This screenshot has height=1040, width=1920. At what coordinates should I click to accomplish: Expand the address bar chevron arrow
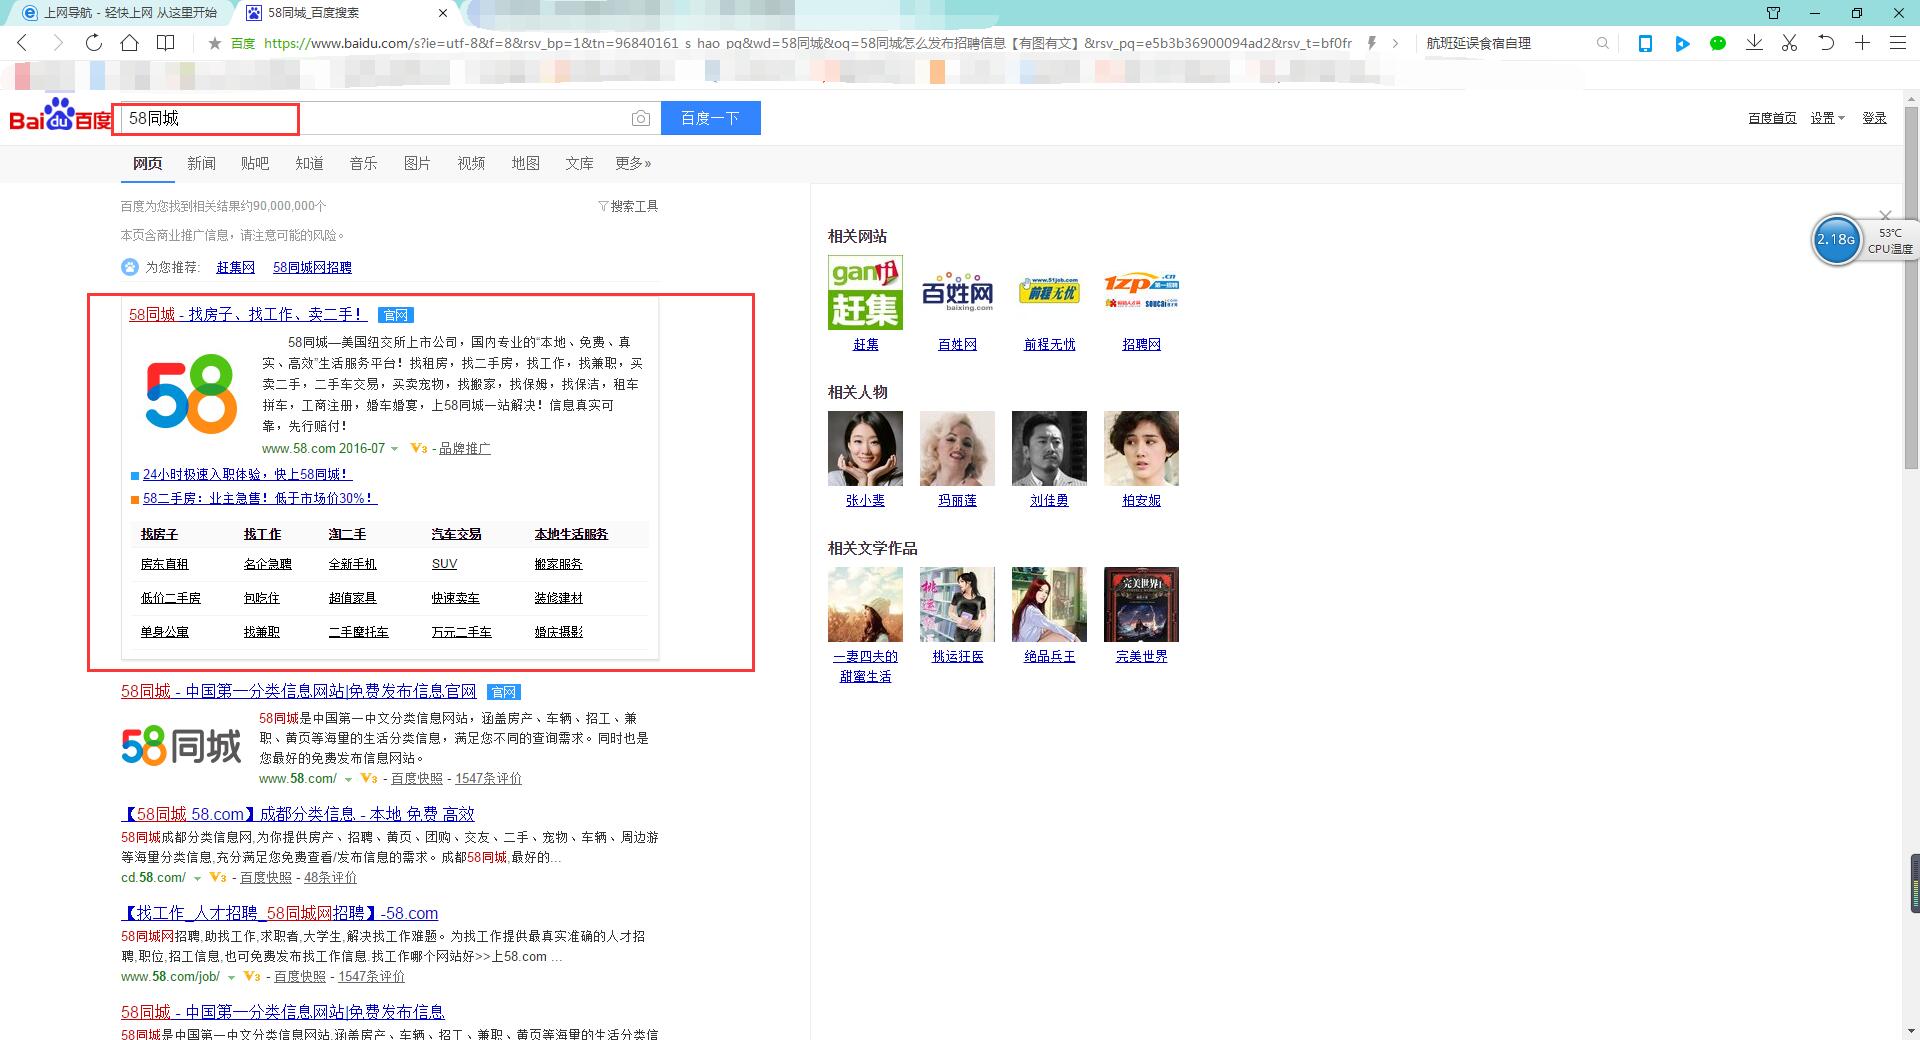(x=1395, y=43)
